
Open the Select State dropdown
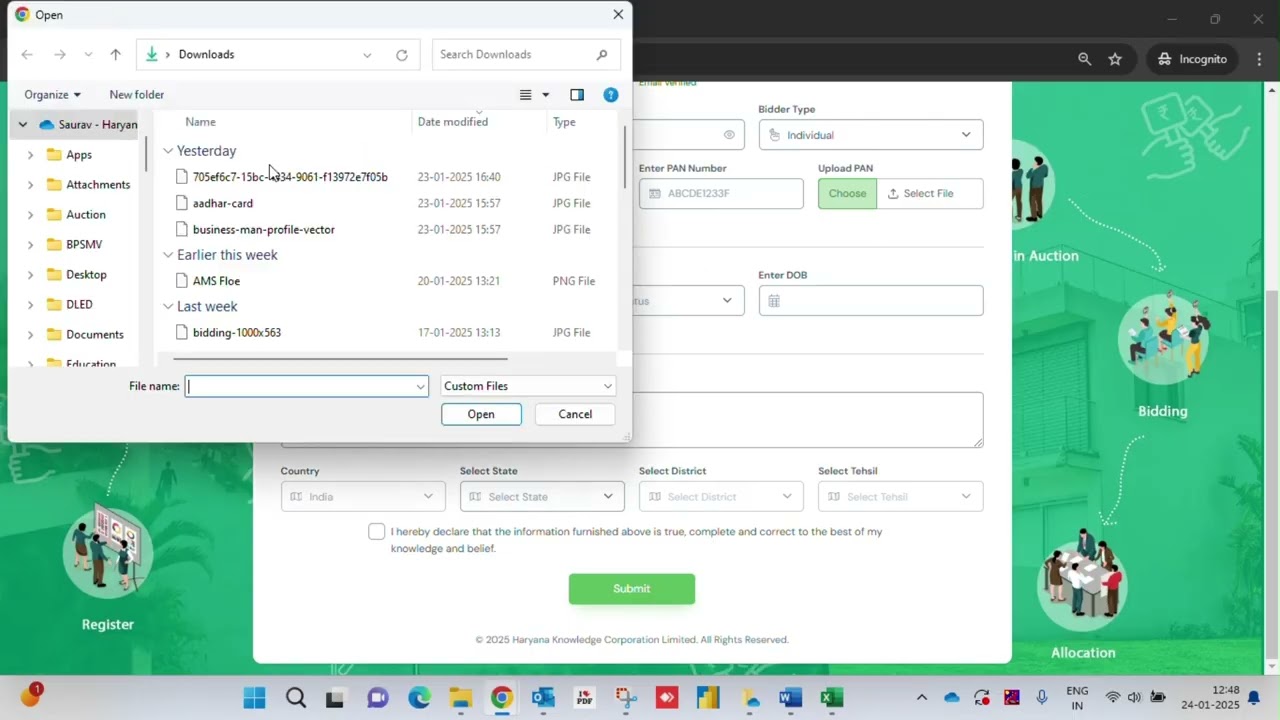pos(542,497)
